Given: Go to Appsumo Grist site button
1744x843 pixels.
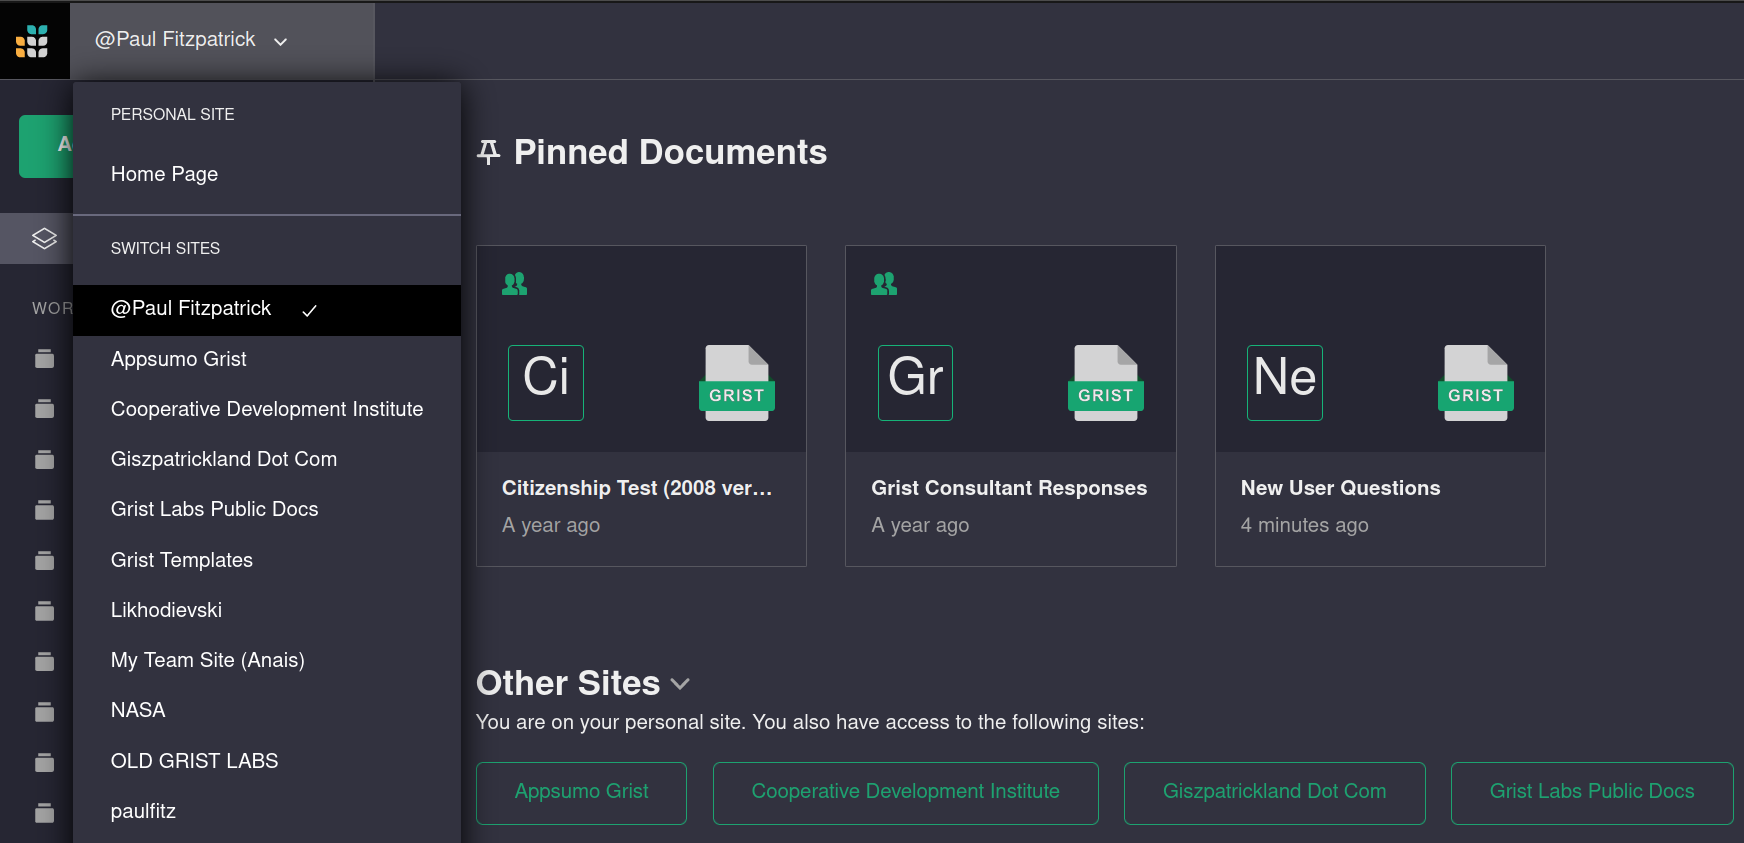Looking at the screenshot, I should tap(581, 793).
